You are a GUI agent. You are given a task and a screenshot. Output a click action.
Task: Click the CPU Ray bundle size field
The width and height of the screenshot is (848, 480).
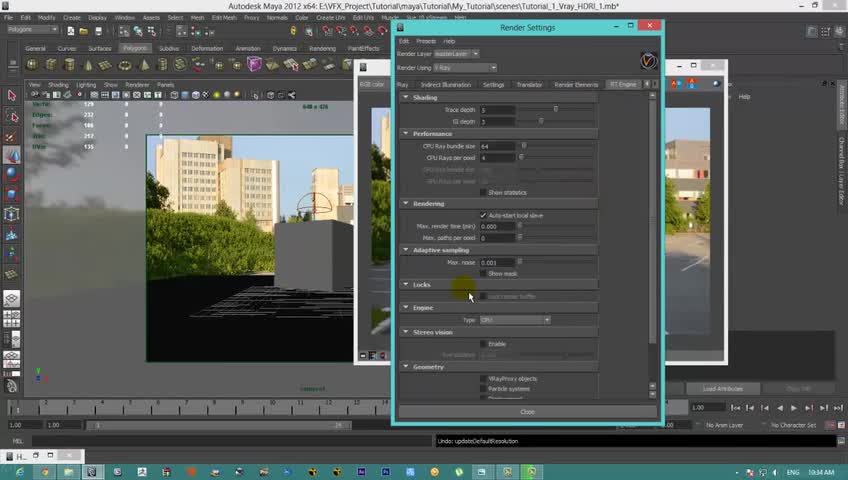(497, 146)
